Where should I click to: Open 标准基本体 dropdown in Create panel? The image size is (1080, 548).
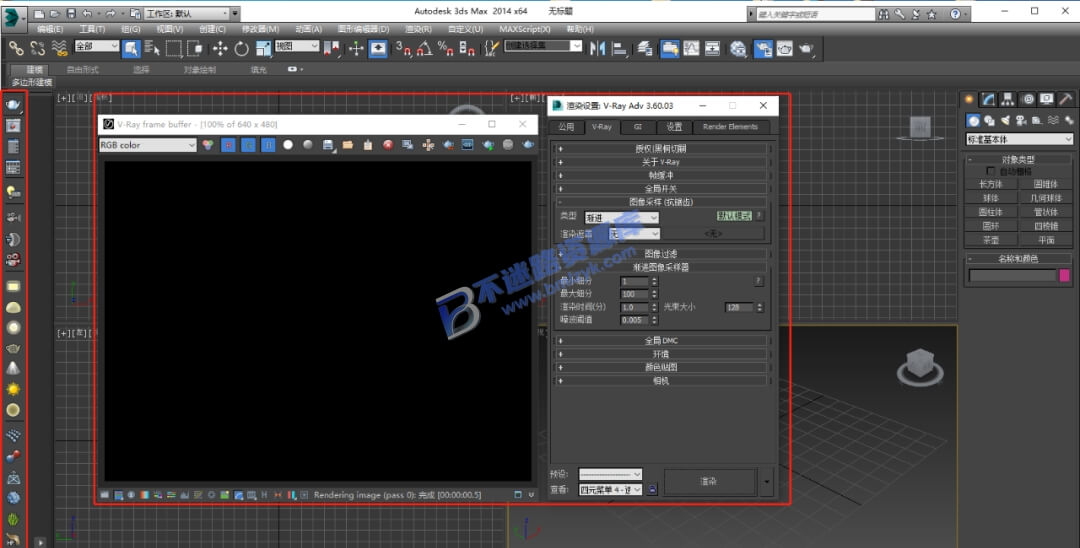tap(1019, 139)
